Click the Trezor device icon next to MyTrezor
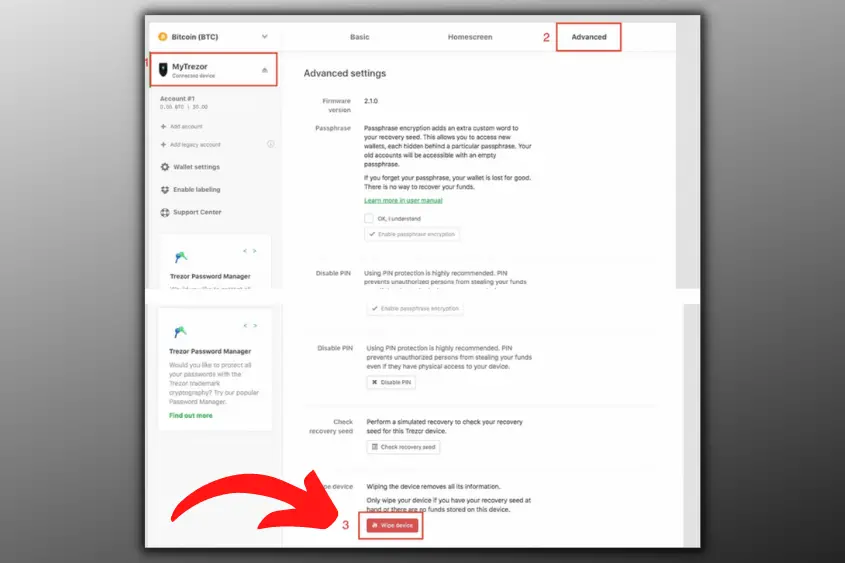Screen dimensions: 845x563 tap(163, 69)
